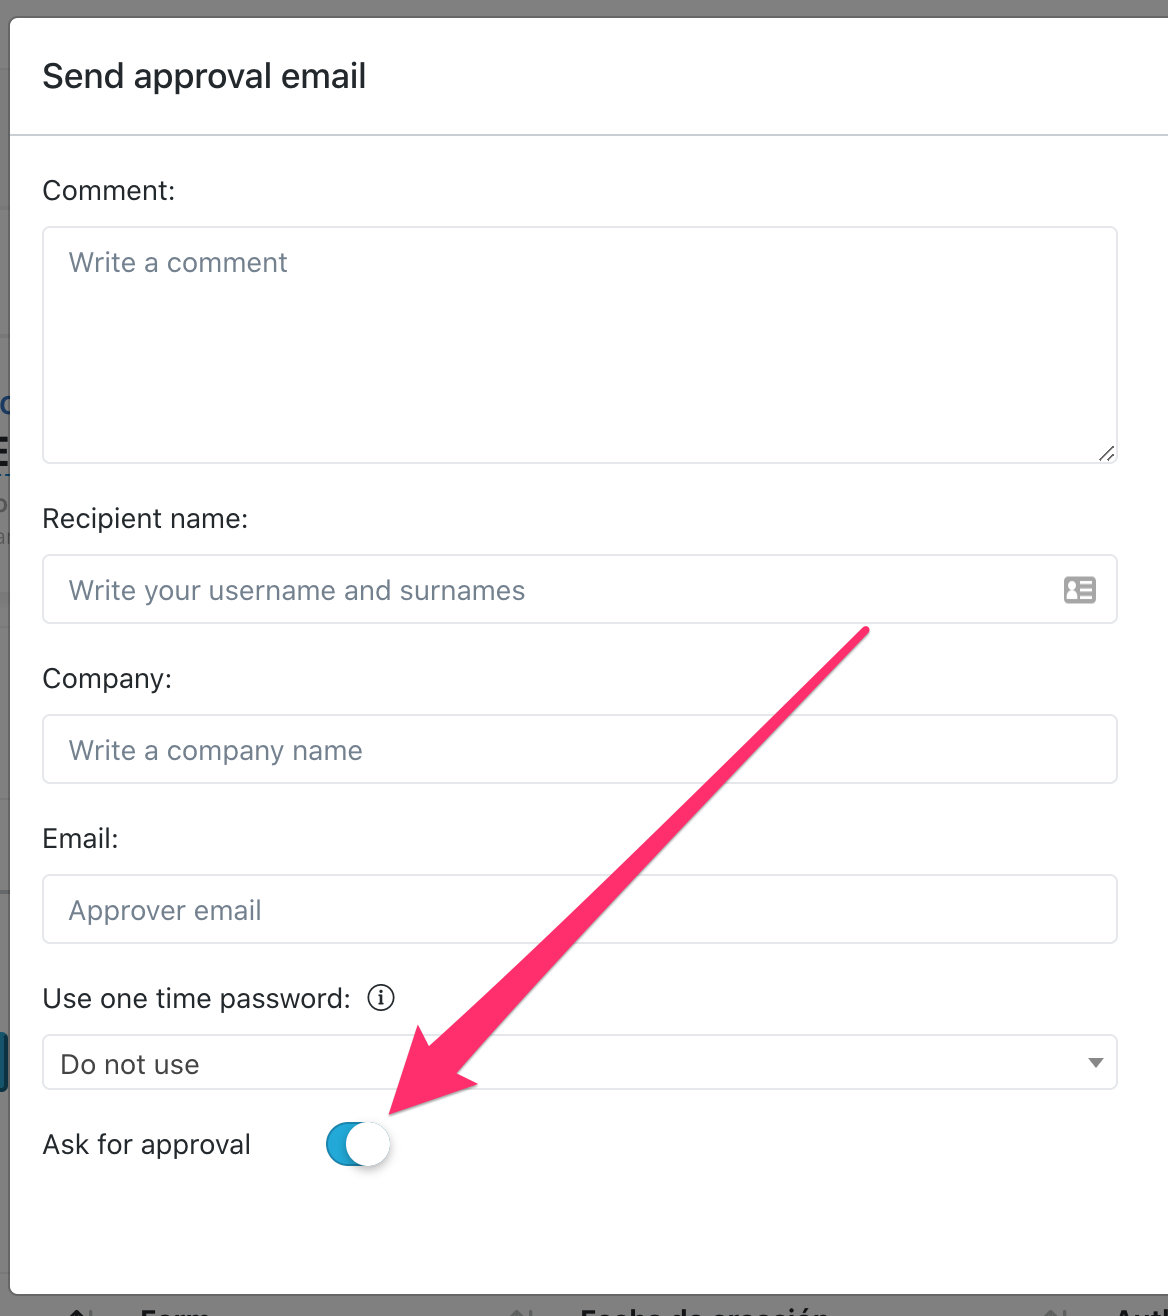Click the dropdown arrow on Do not use selector

pyautogui.click(x=1096, y=1063)
